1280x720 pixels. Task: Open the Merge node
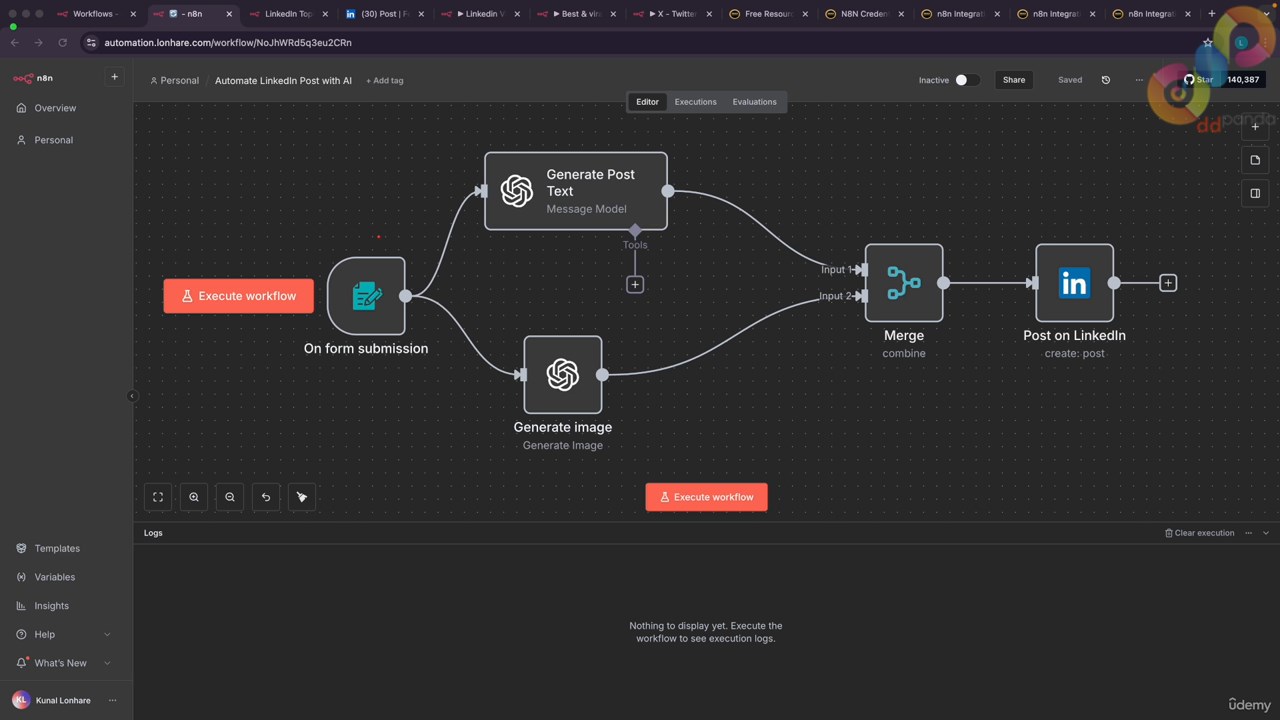click(904, 283)
